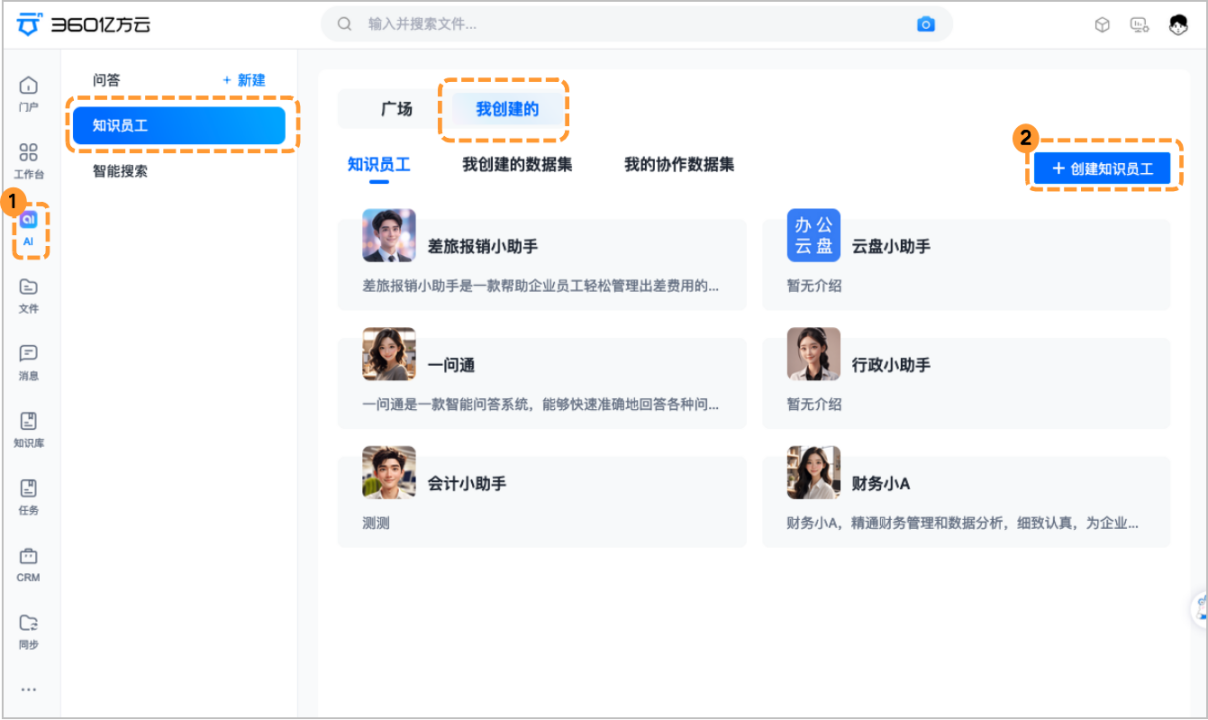Click the camera image-search icon in search bar

[926, 24]
